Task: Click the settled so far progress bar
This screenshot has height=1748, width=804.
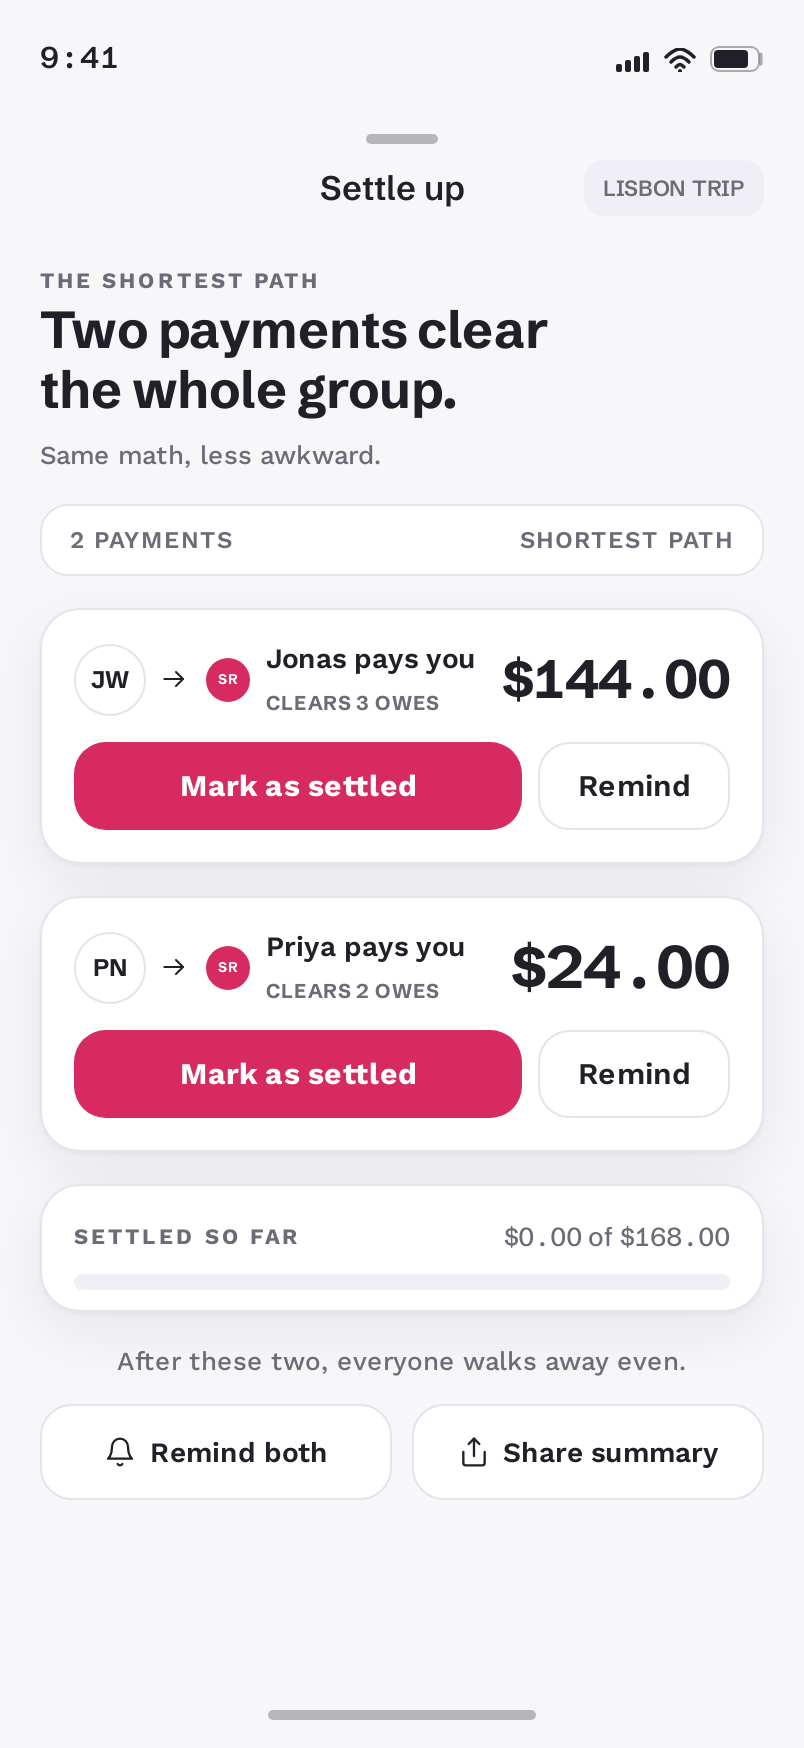Action: click(402, 1282)
